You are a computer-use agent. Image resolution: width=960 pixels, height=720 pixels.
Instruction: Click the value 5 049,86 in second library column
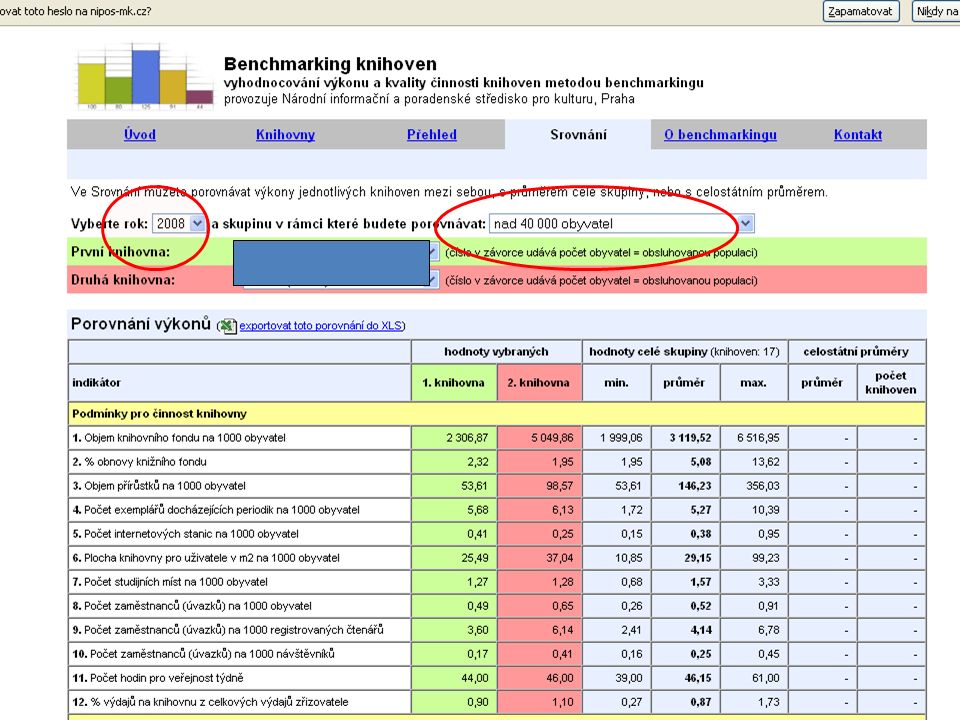552,438
